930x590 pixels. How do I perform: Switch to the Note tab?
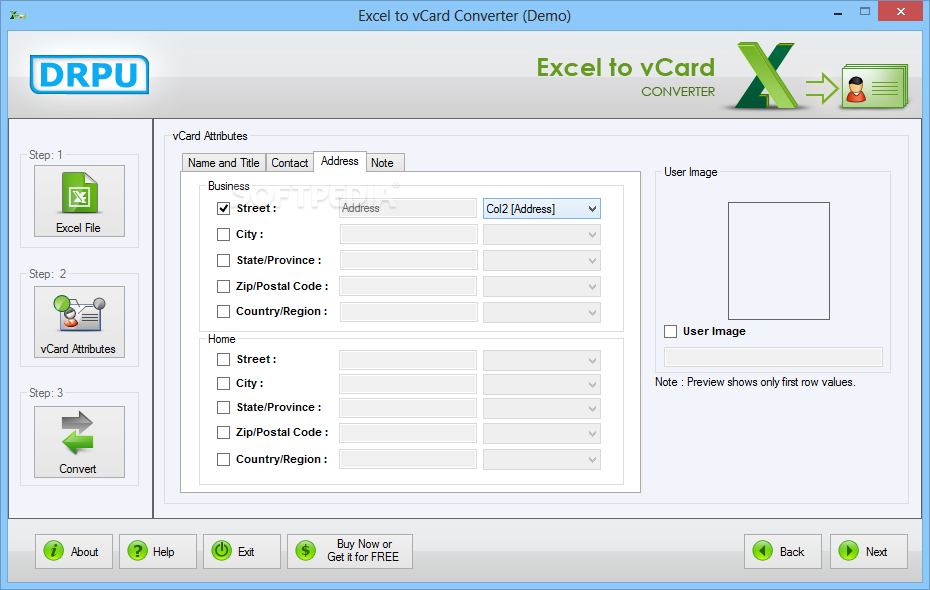[383, 162]
